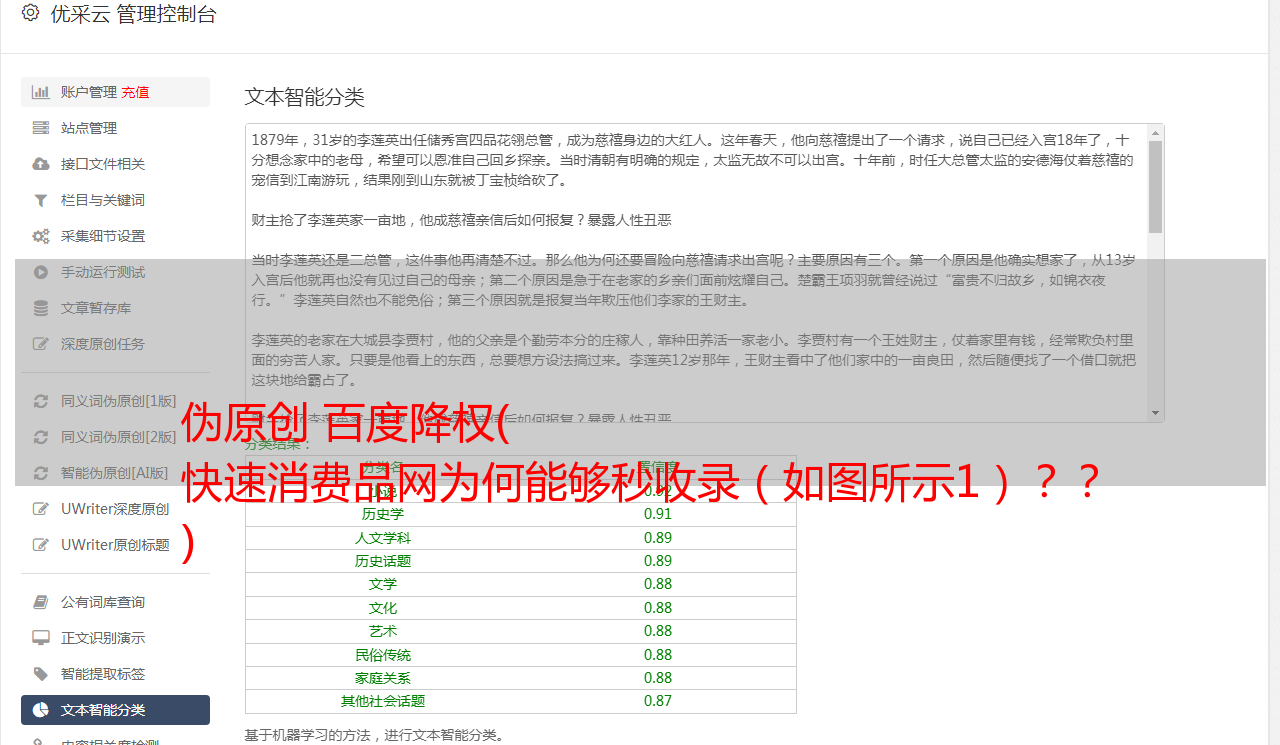Click the text area scrollbar thumb
Image resolution: width=1280 pixels, height=745 pixels.
click(x=1156, y=186)
